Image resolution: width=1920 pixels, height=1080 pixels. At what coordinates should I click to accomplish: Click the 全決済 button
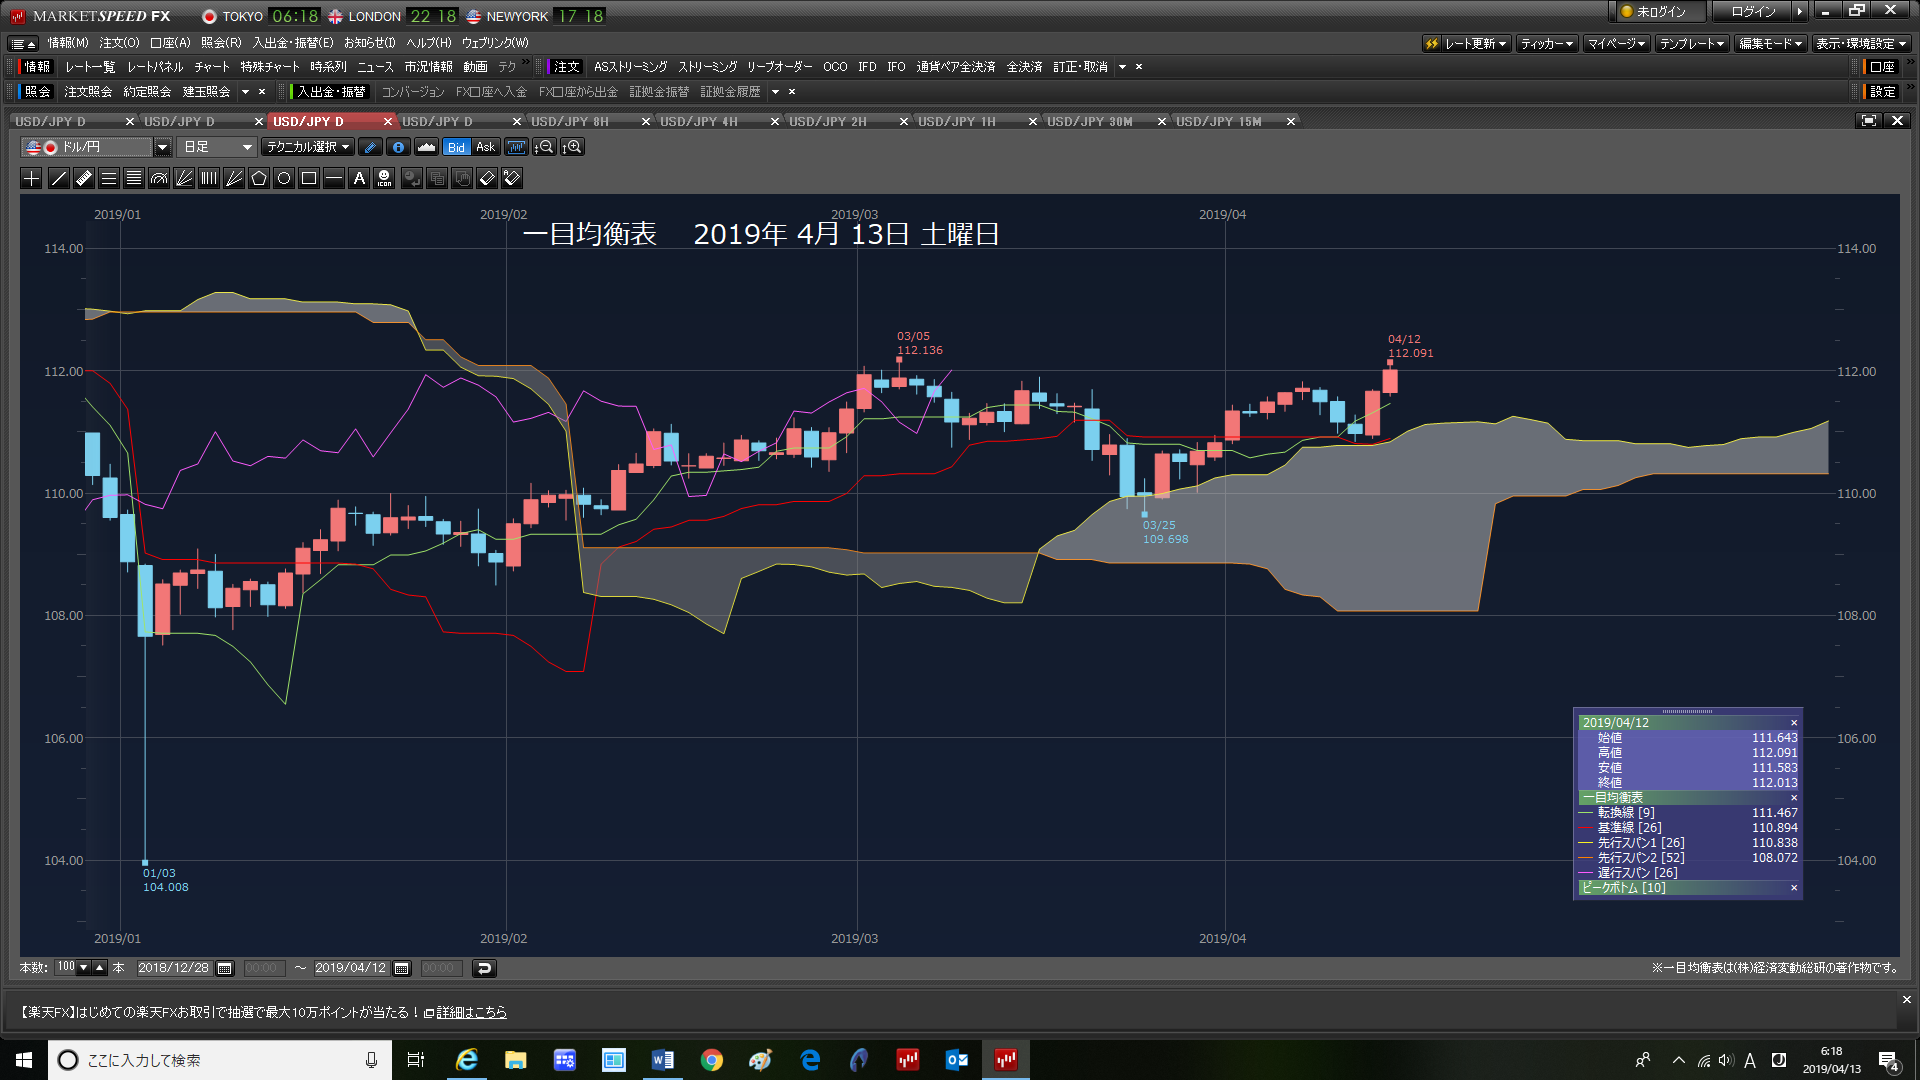point(1024,67)
